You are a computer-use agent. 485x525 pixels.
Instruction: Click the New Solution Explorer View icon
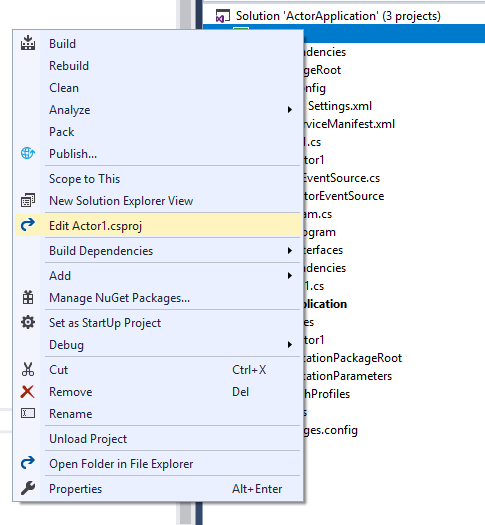click(28, 200)
